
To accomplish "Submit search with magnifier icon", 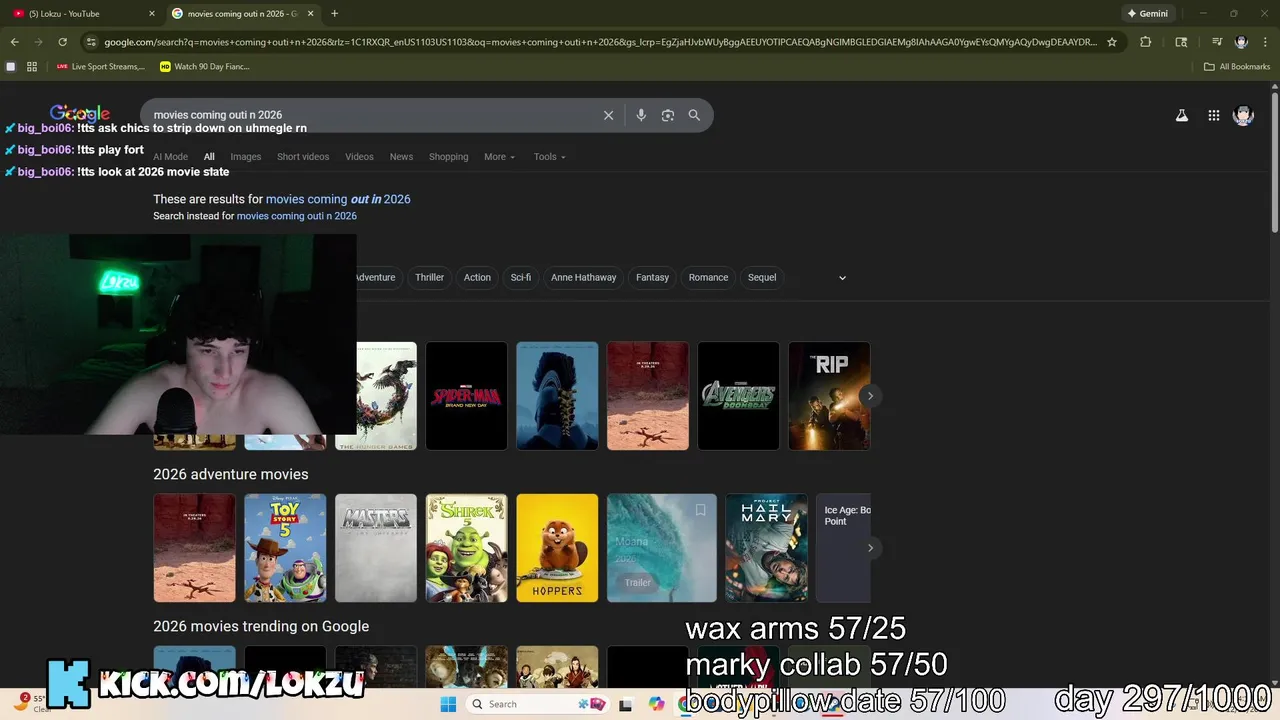I will click(694, 115).
